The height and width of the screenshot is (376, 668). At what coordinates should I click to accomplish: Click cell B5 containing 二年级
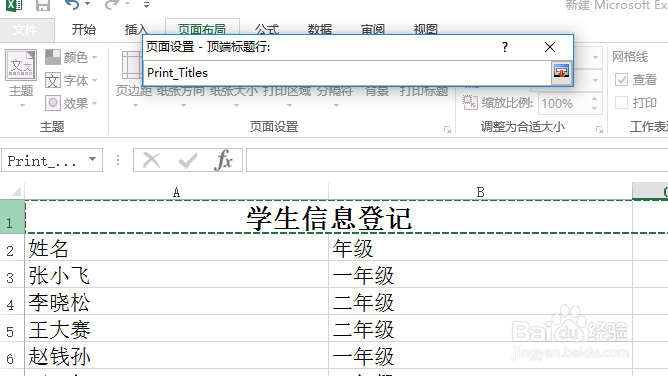481,329
